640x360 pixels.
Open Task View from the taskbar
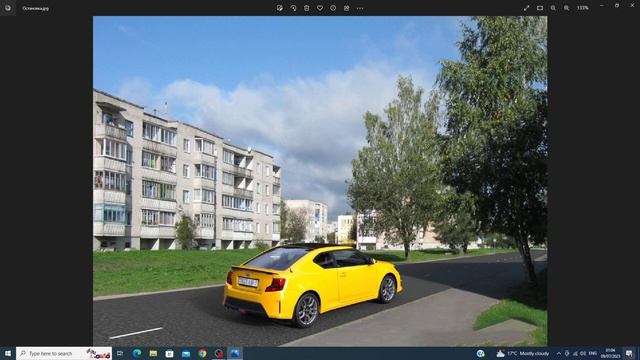pos(120,353)
